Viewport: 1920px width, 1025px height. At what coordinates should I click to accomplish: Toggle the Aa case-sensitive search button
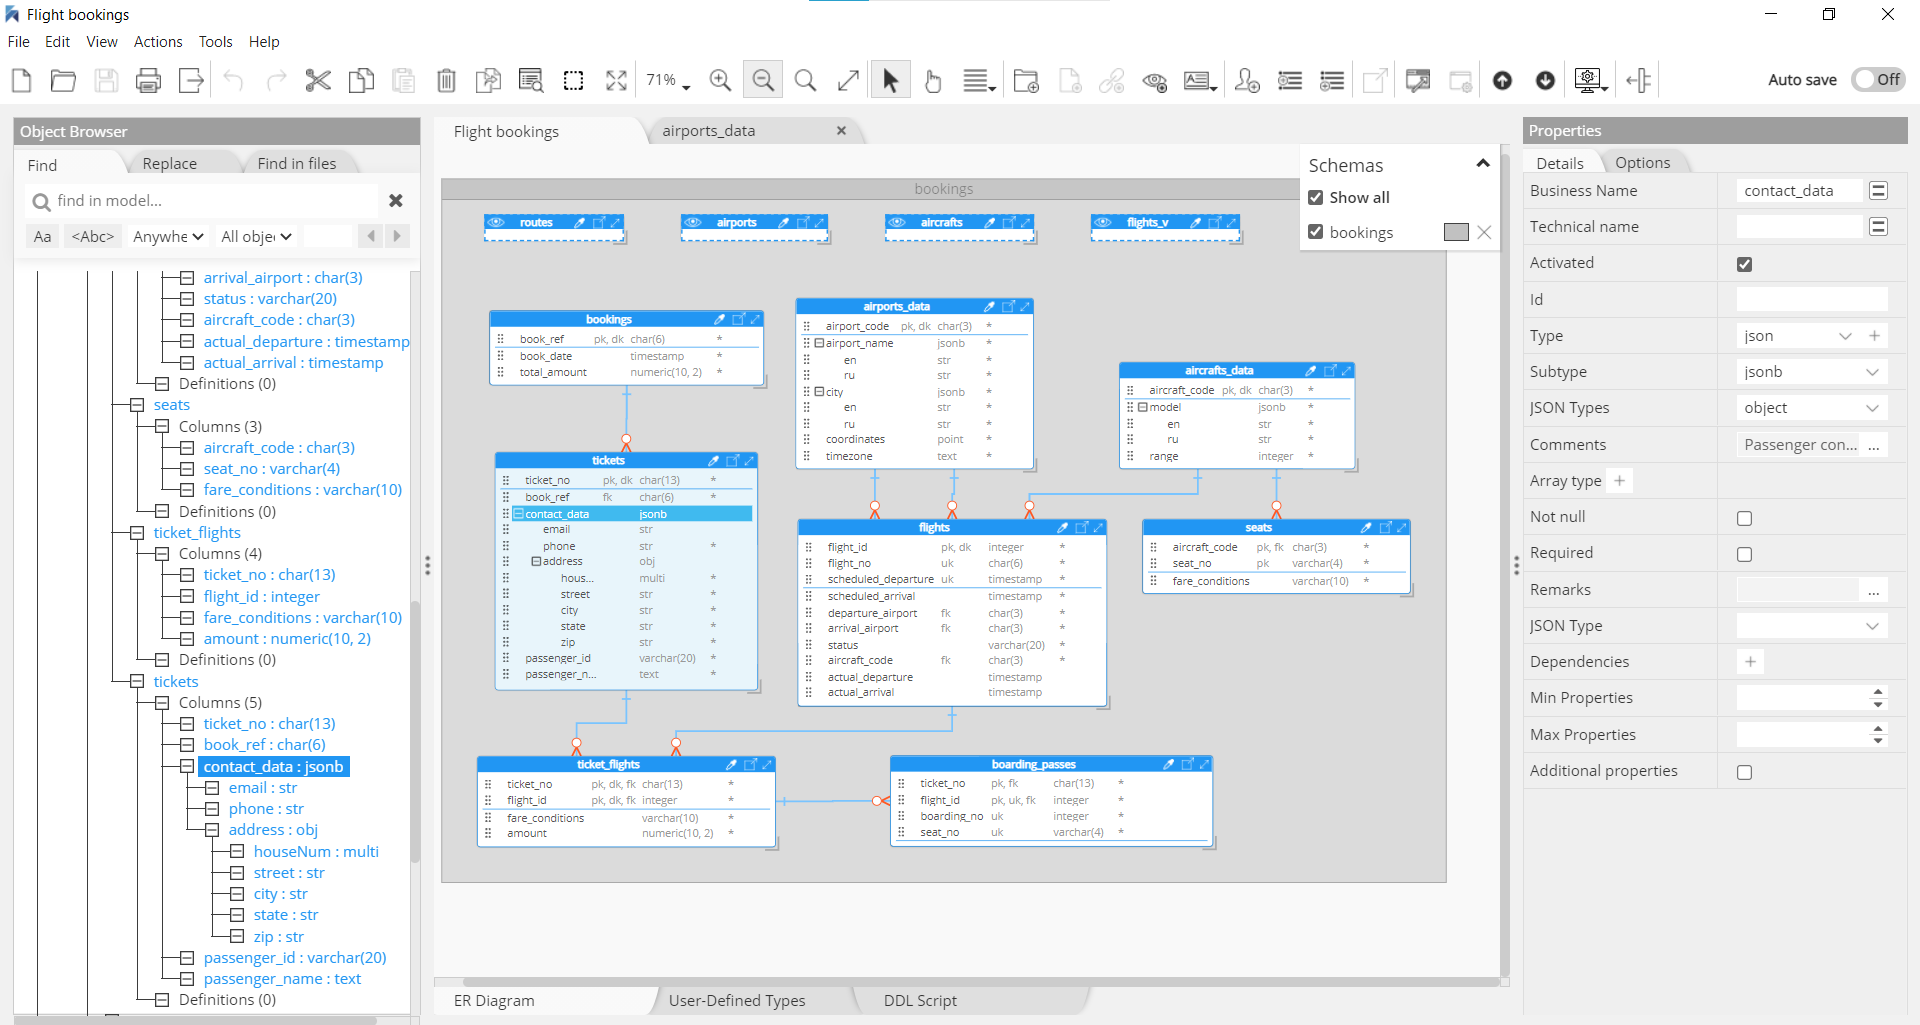click(x=43, y=237)
